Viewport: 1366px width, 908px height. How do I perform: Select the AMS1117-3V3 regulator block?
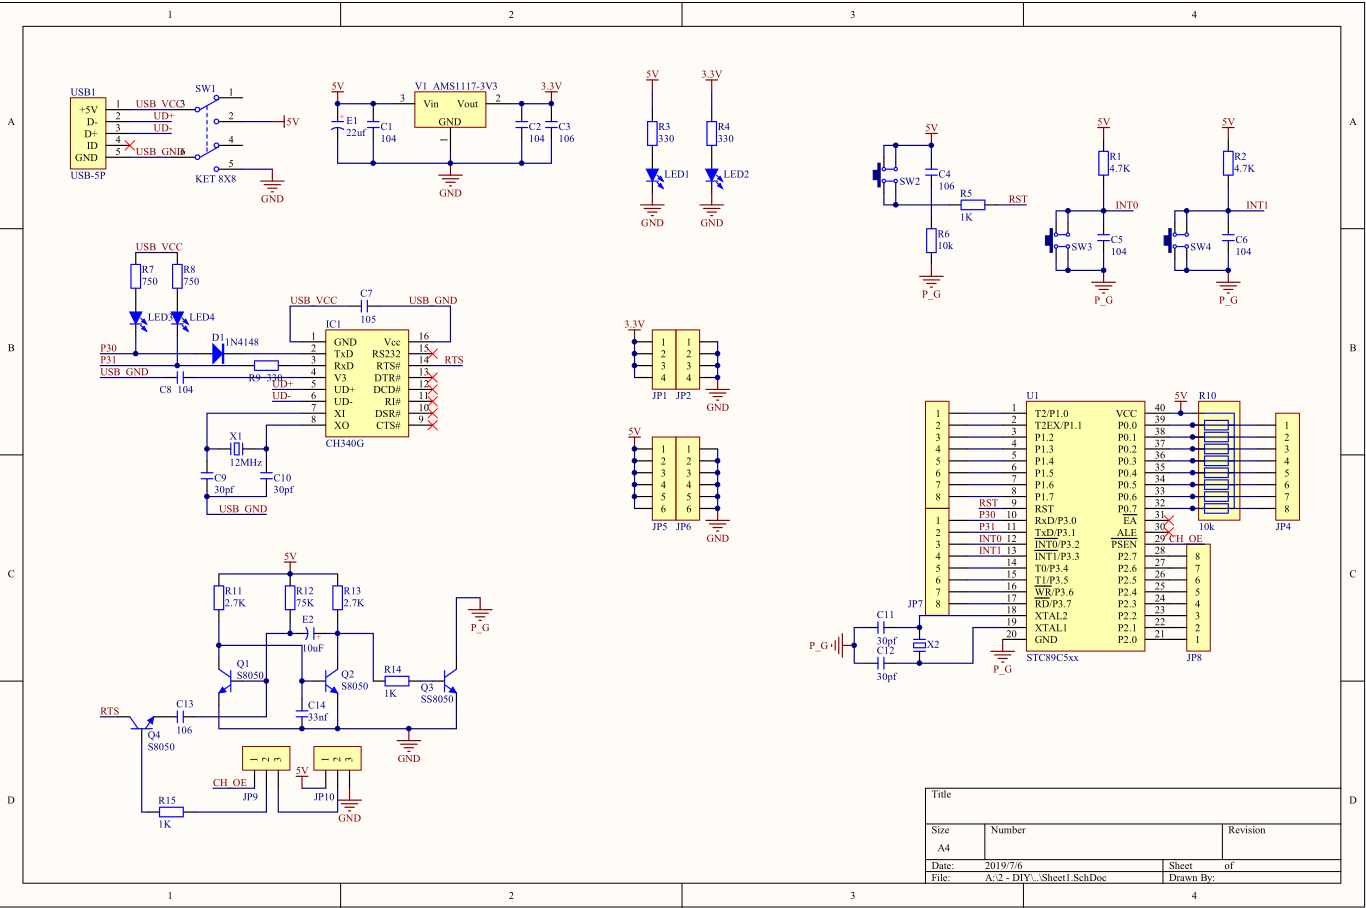pyautogui.click(x=450, y=110)
